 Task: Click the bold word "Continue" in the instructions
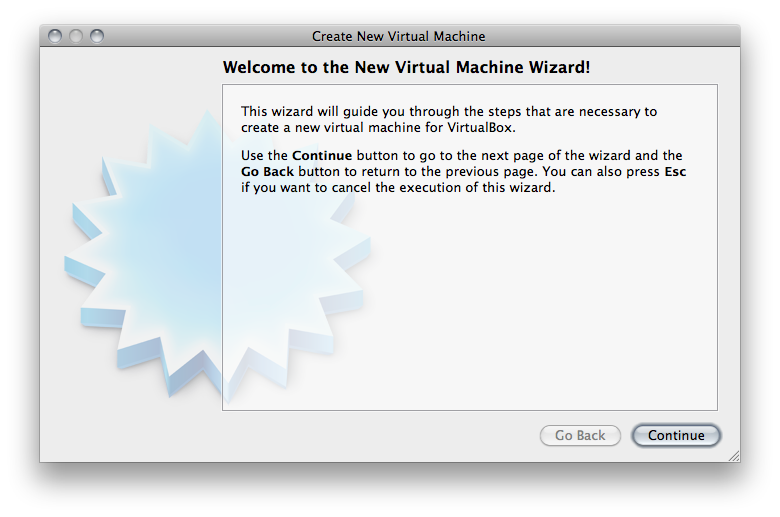click(x=322, y=156)
